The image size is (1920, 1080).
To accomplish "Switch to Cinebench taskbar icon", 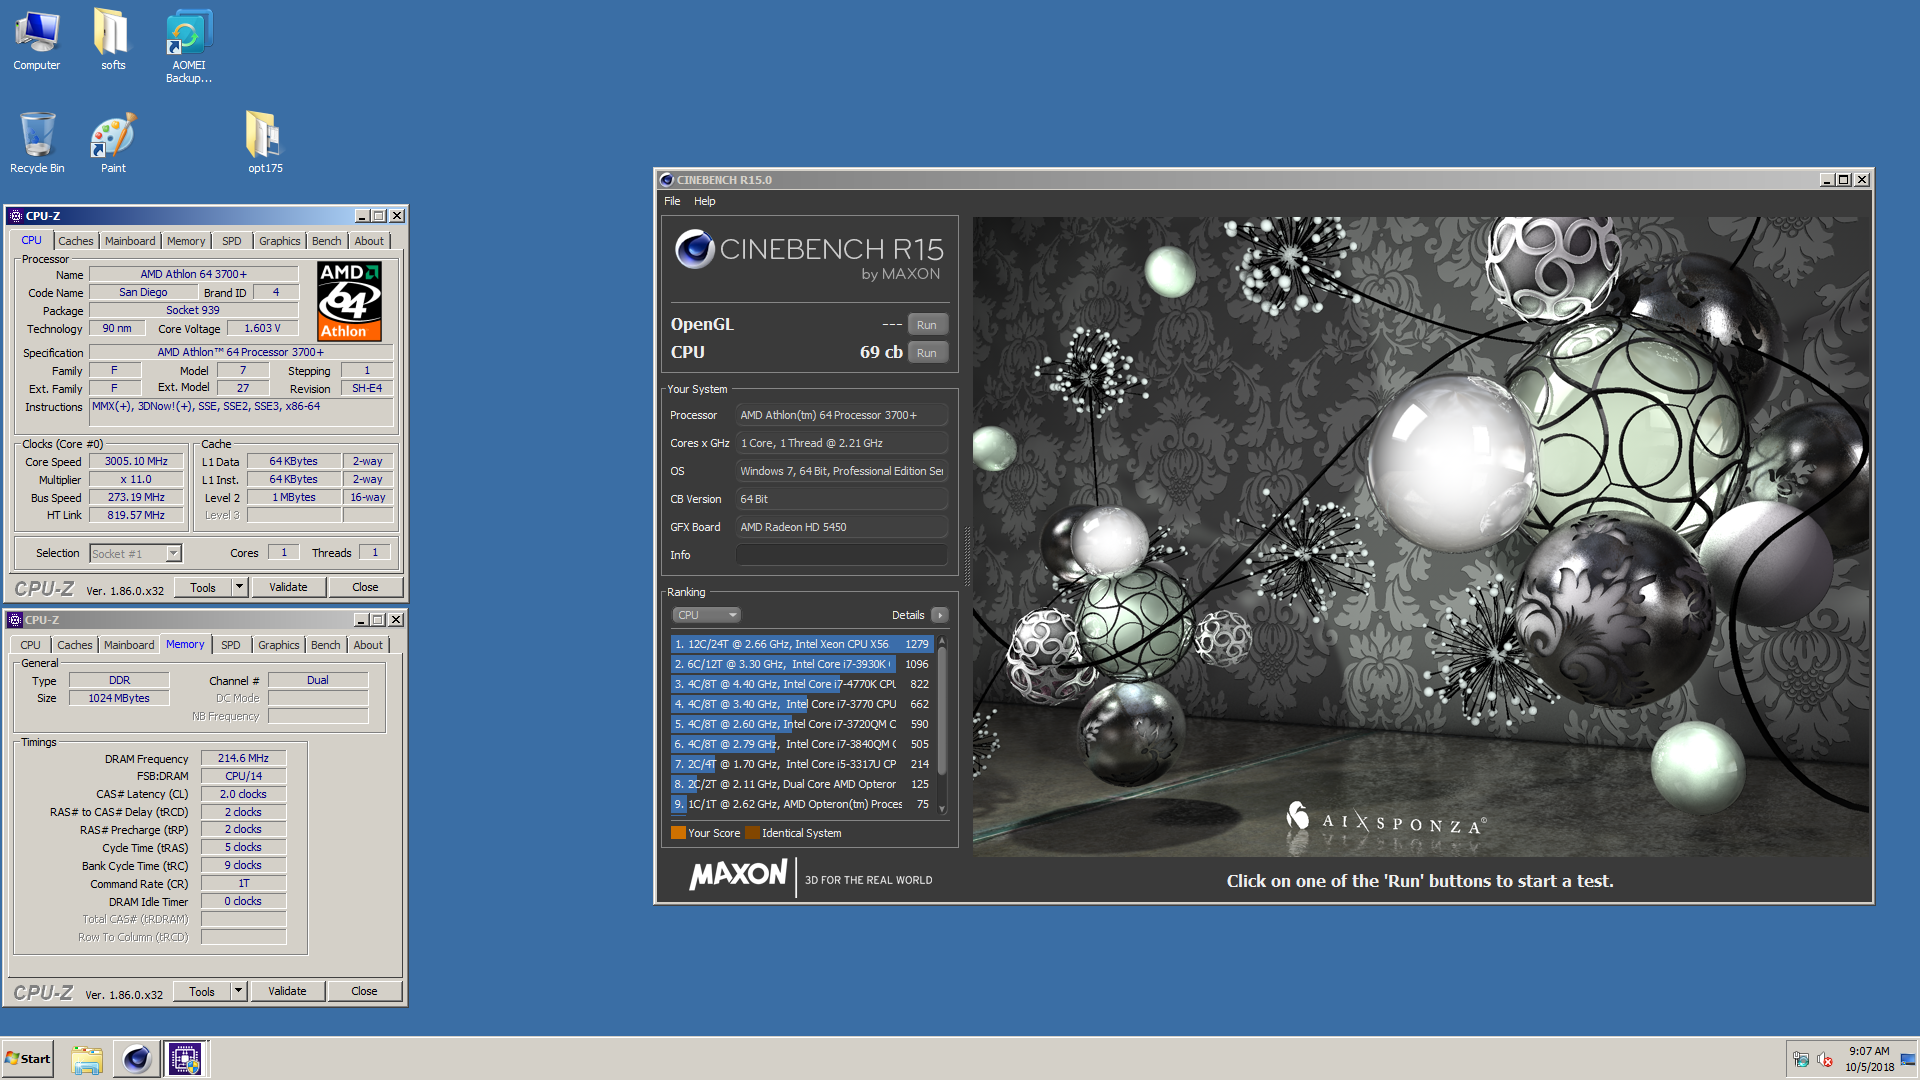I will pyautogui.click(x=136, y=1059).
